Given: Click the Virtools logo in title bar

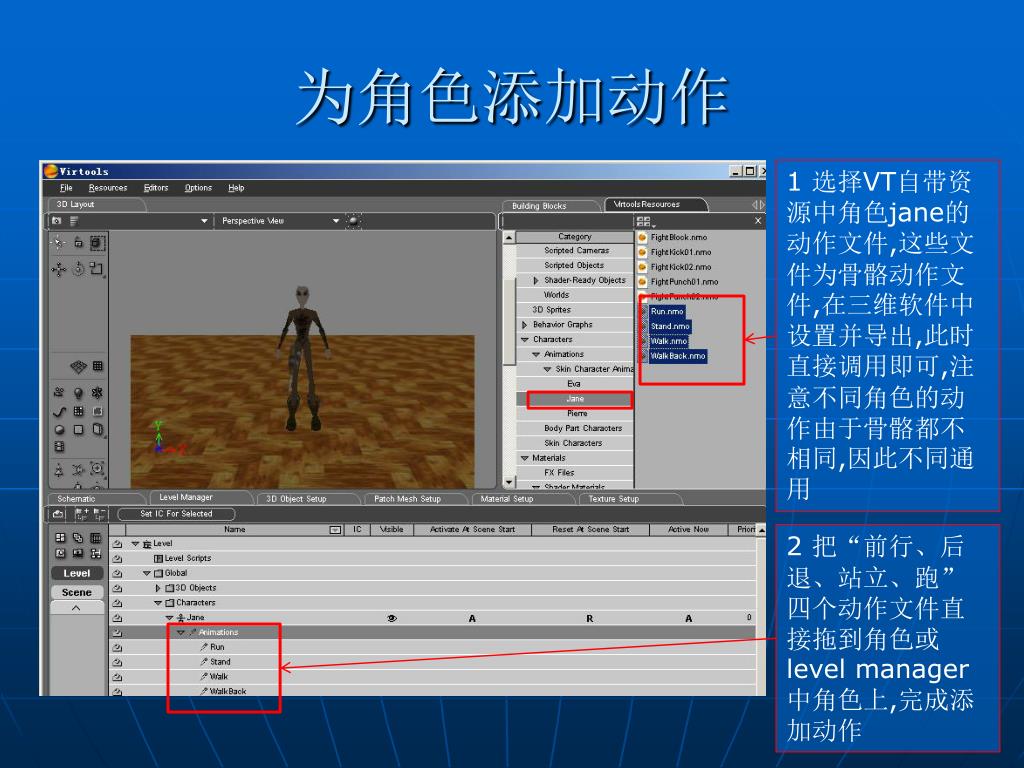Looking at the screenshot, I should 51,171.
